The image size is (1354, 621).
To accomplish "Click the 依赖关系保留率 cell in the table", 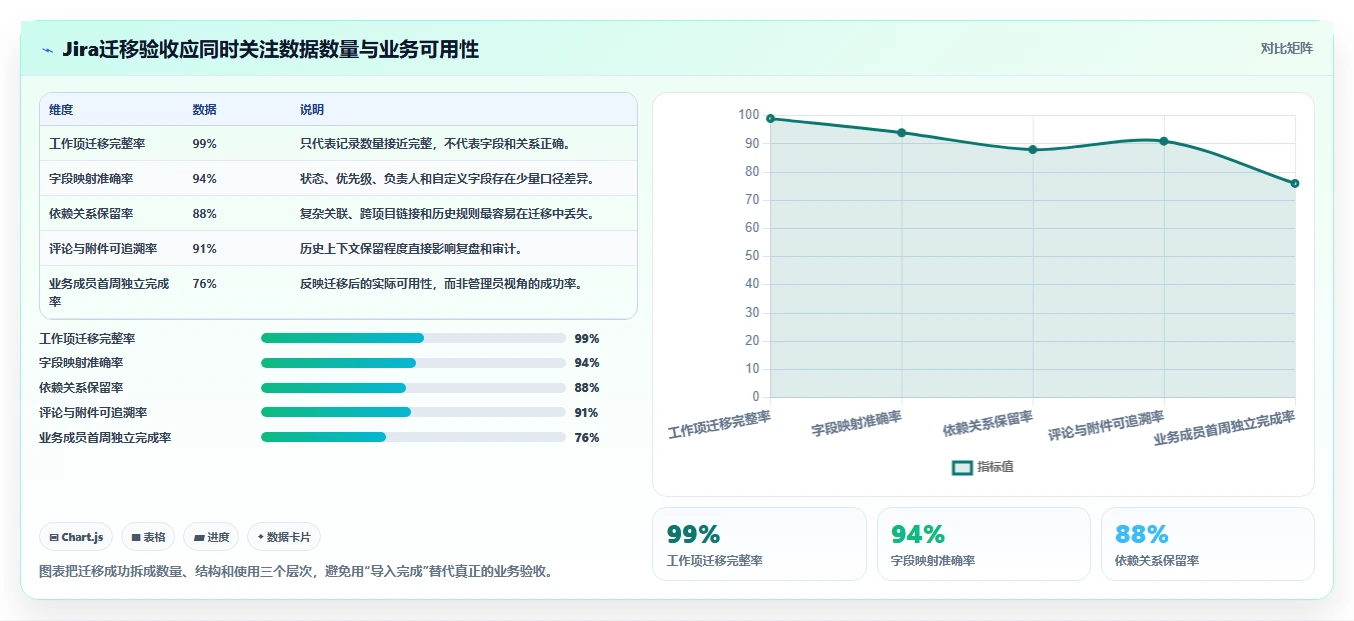I will pos(91,214).
